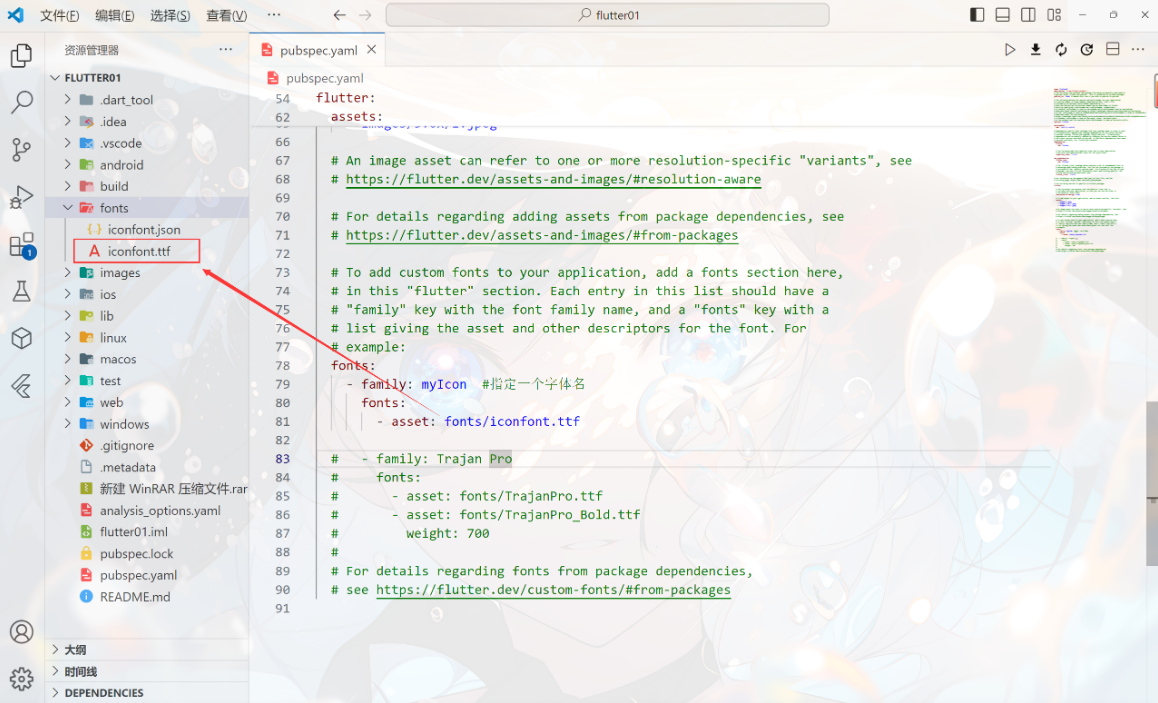Close the pubspec.yaml editor tab

pos(372,50)
